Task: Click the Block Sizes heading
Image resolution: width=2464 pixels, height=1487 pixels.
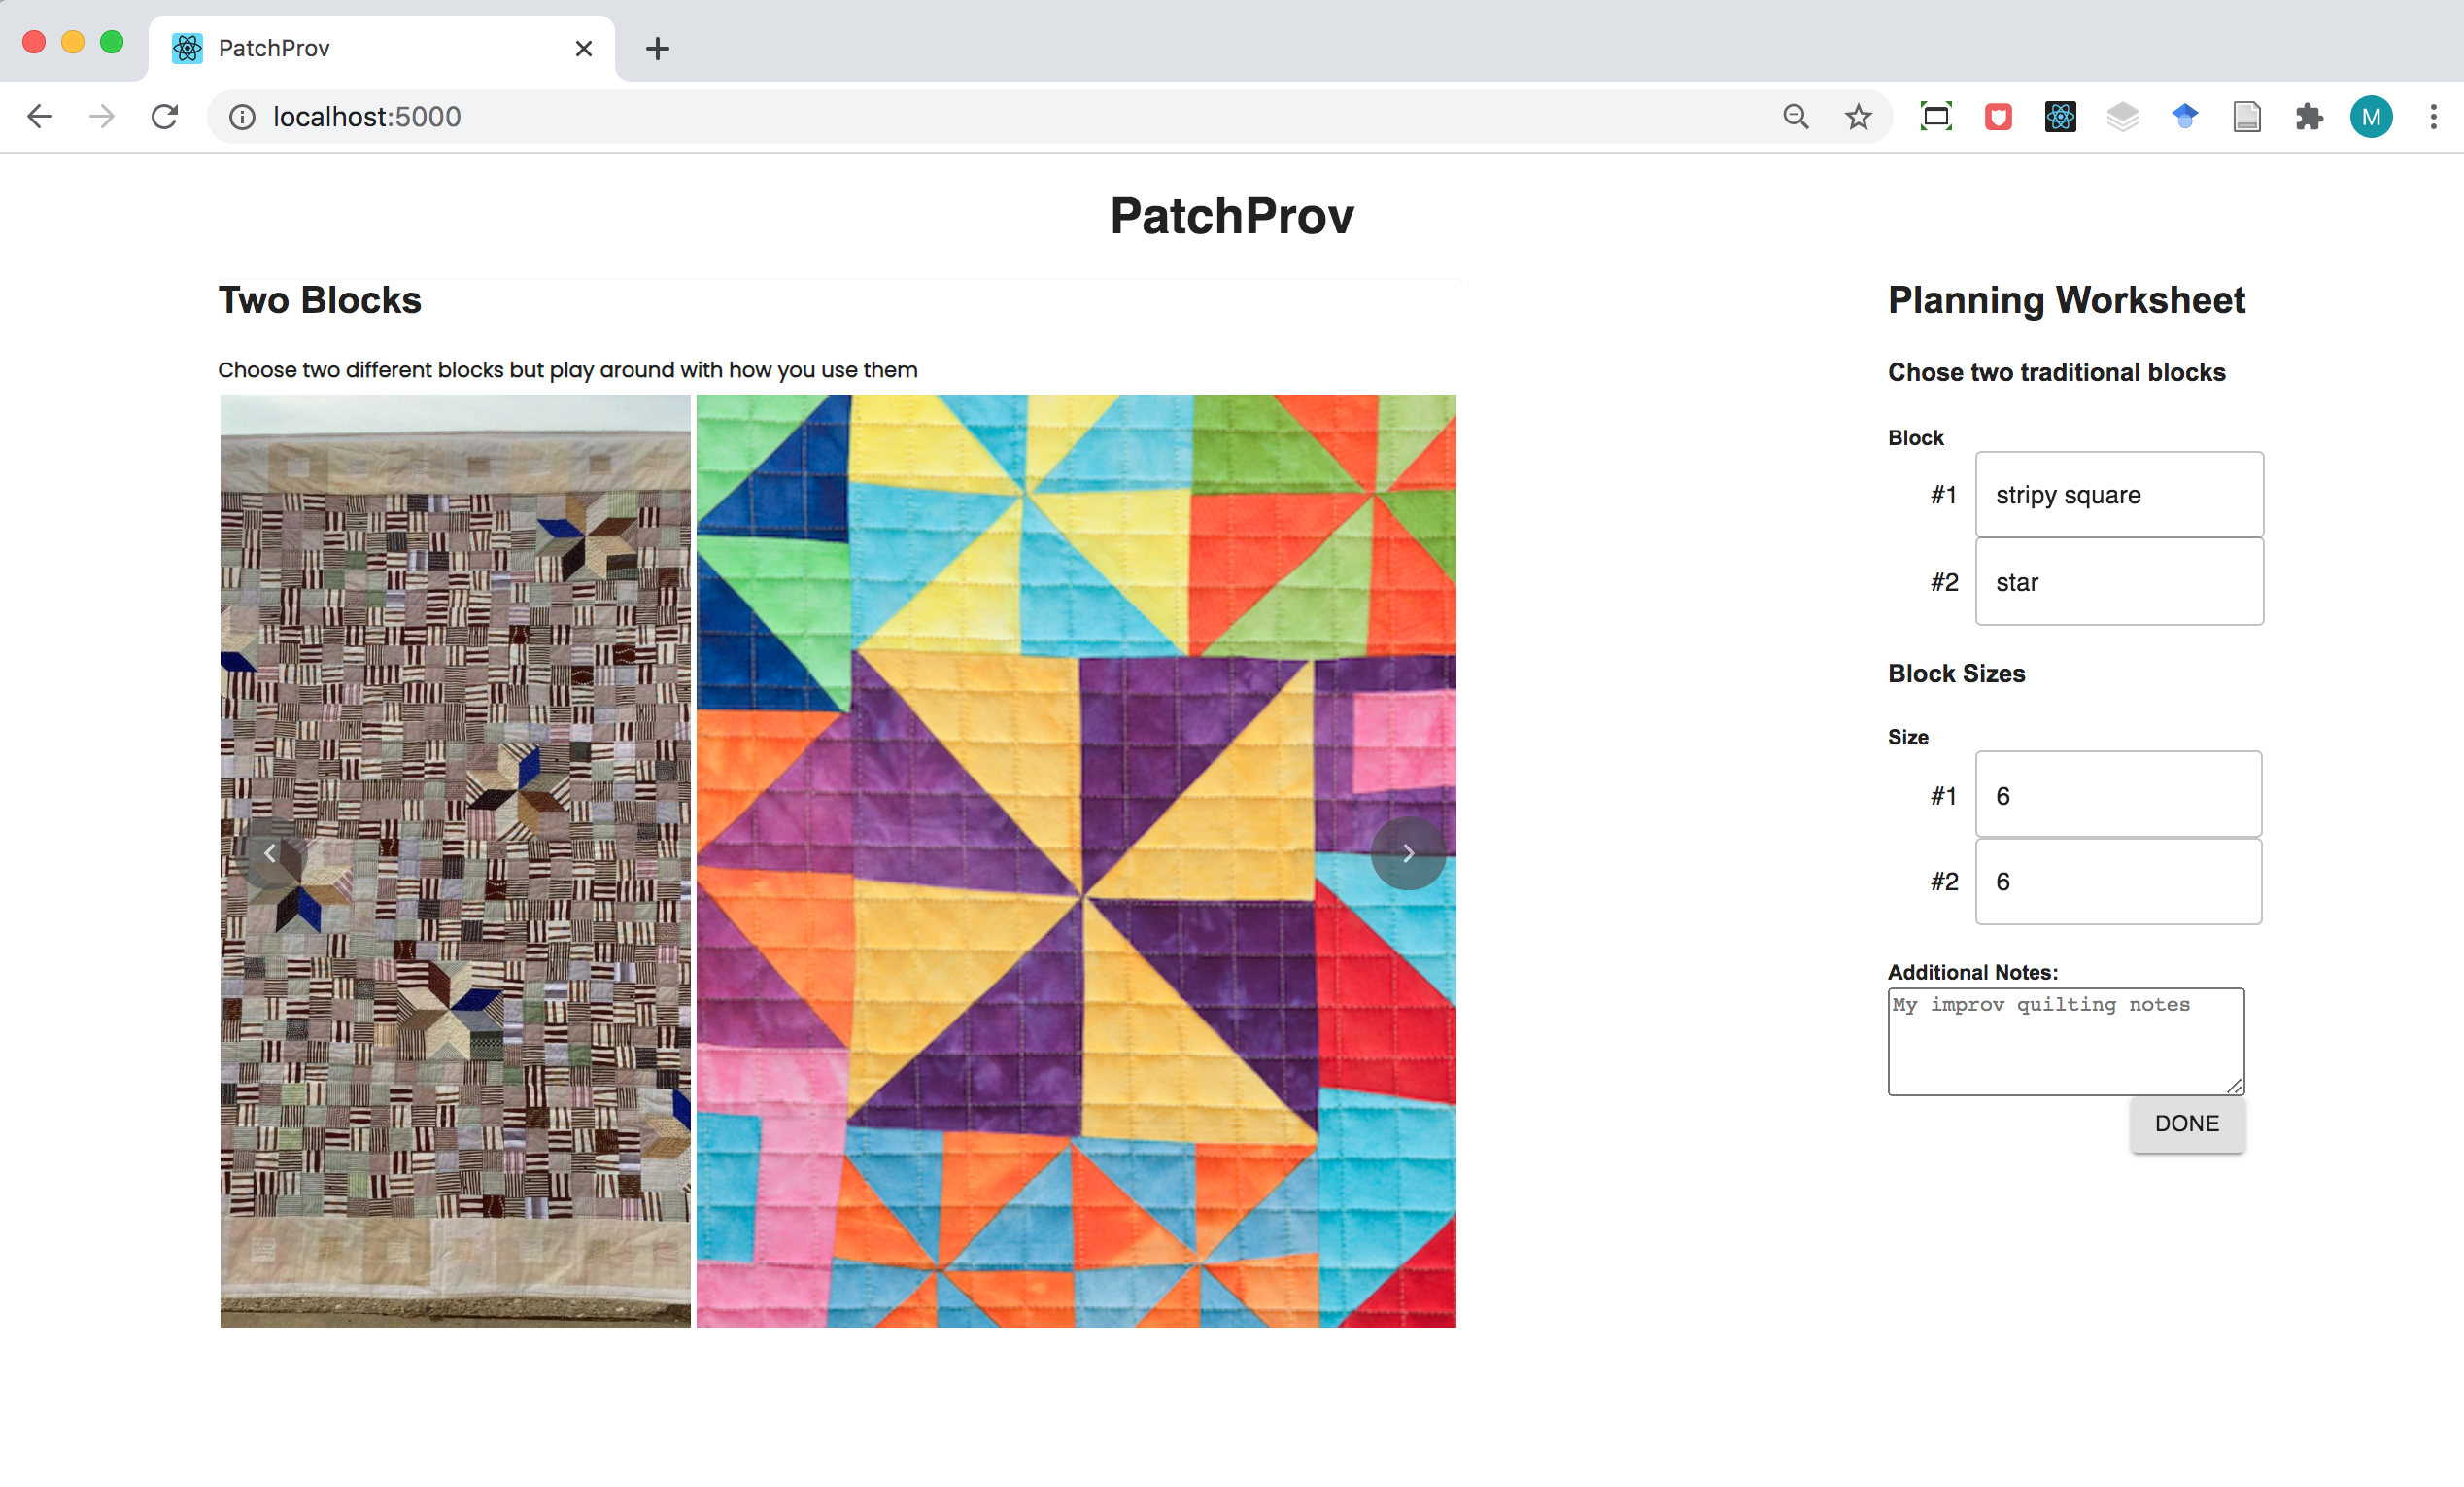Action: click(1956, 673)
